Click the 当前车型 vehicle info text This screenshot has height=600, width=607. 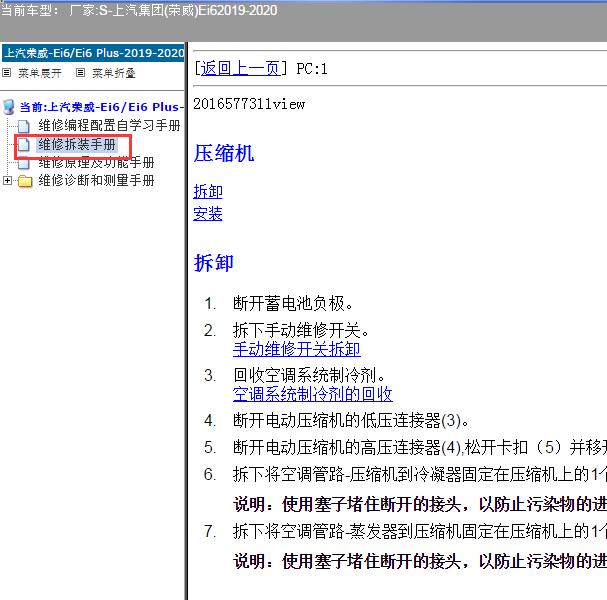pyautogui.click(x=139, y=10)
